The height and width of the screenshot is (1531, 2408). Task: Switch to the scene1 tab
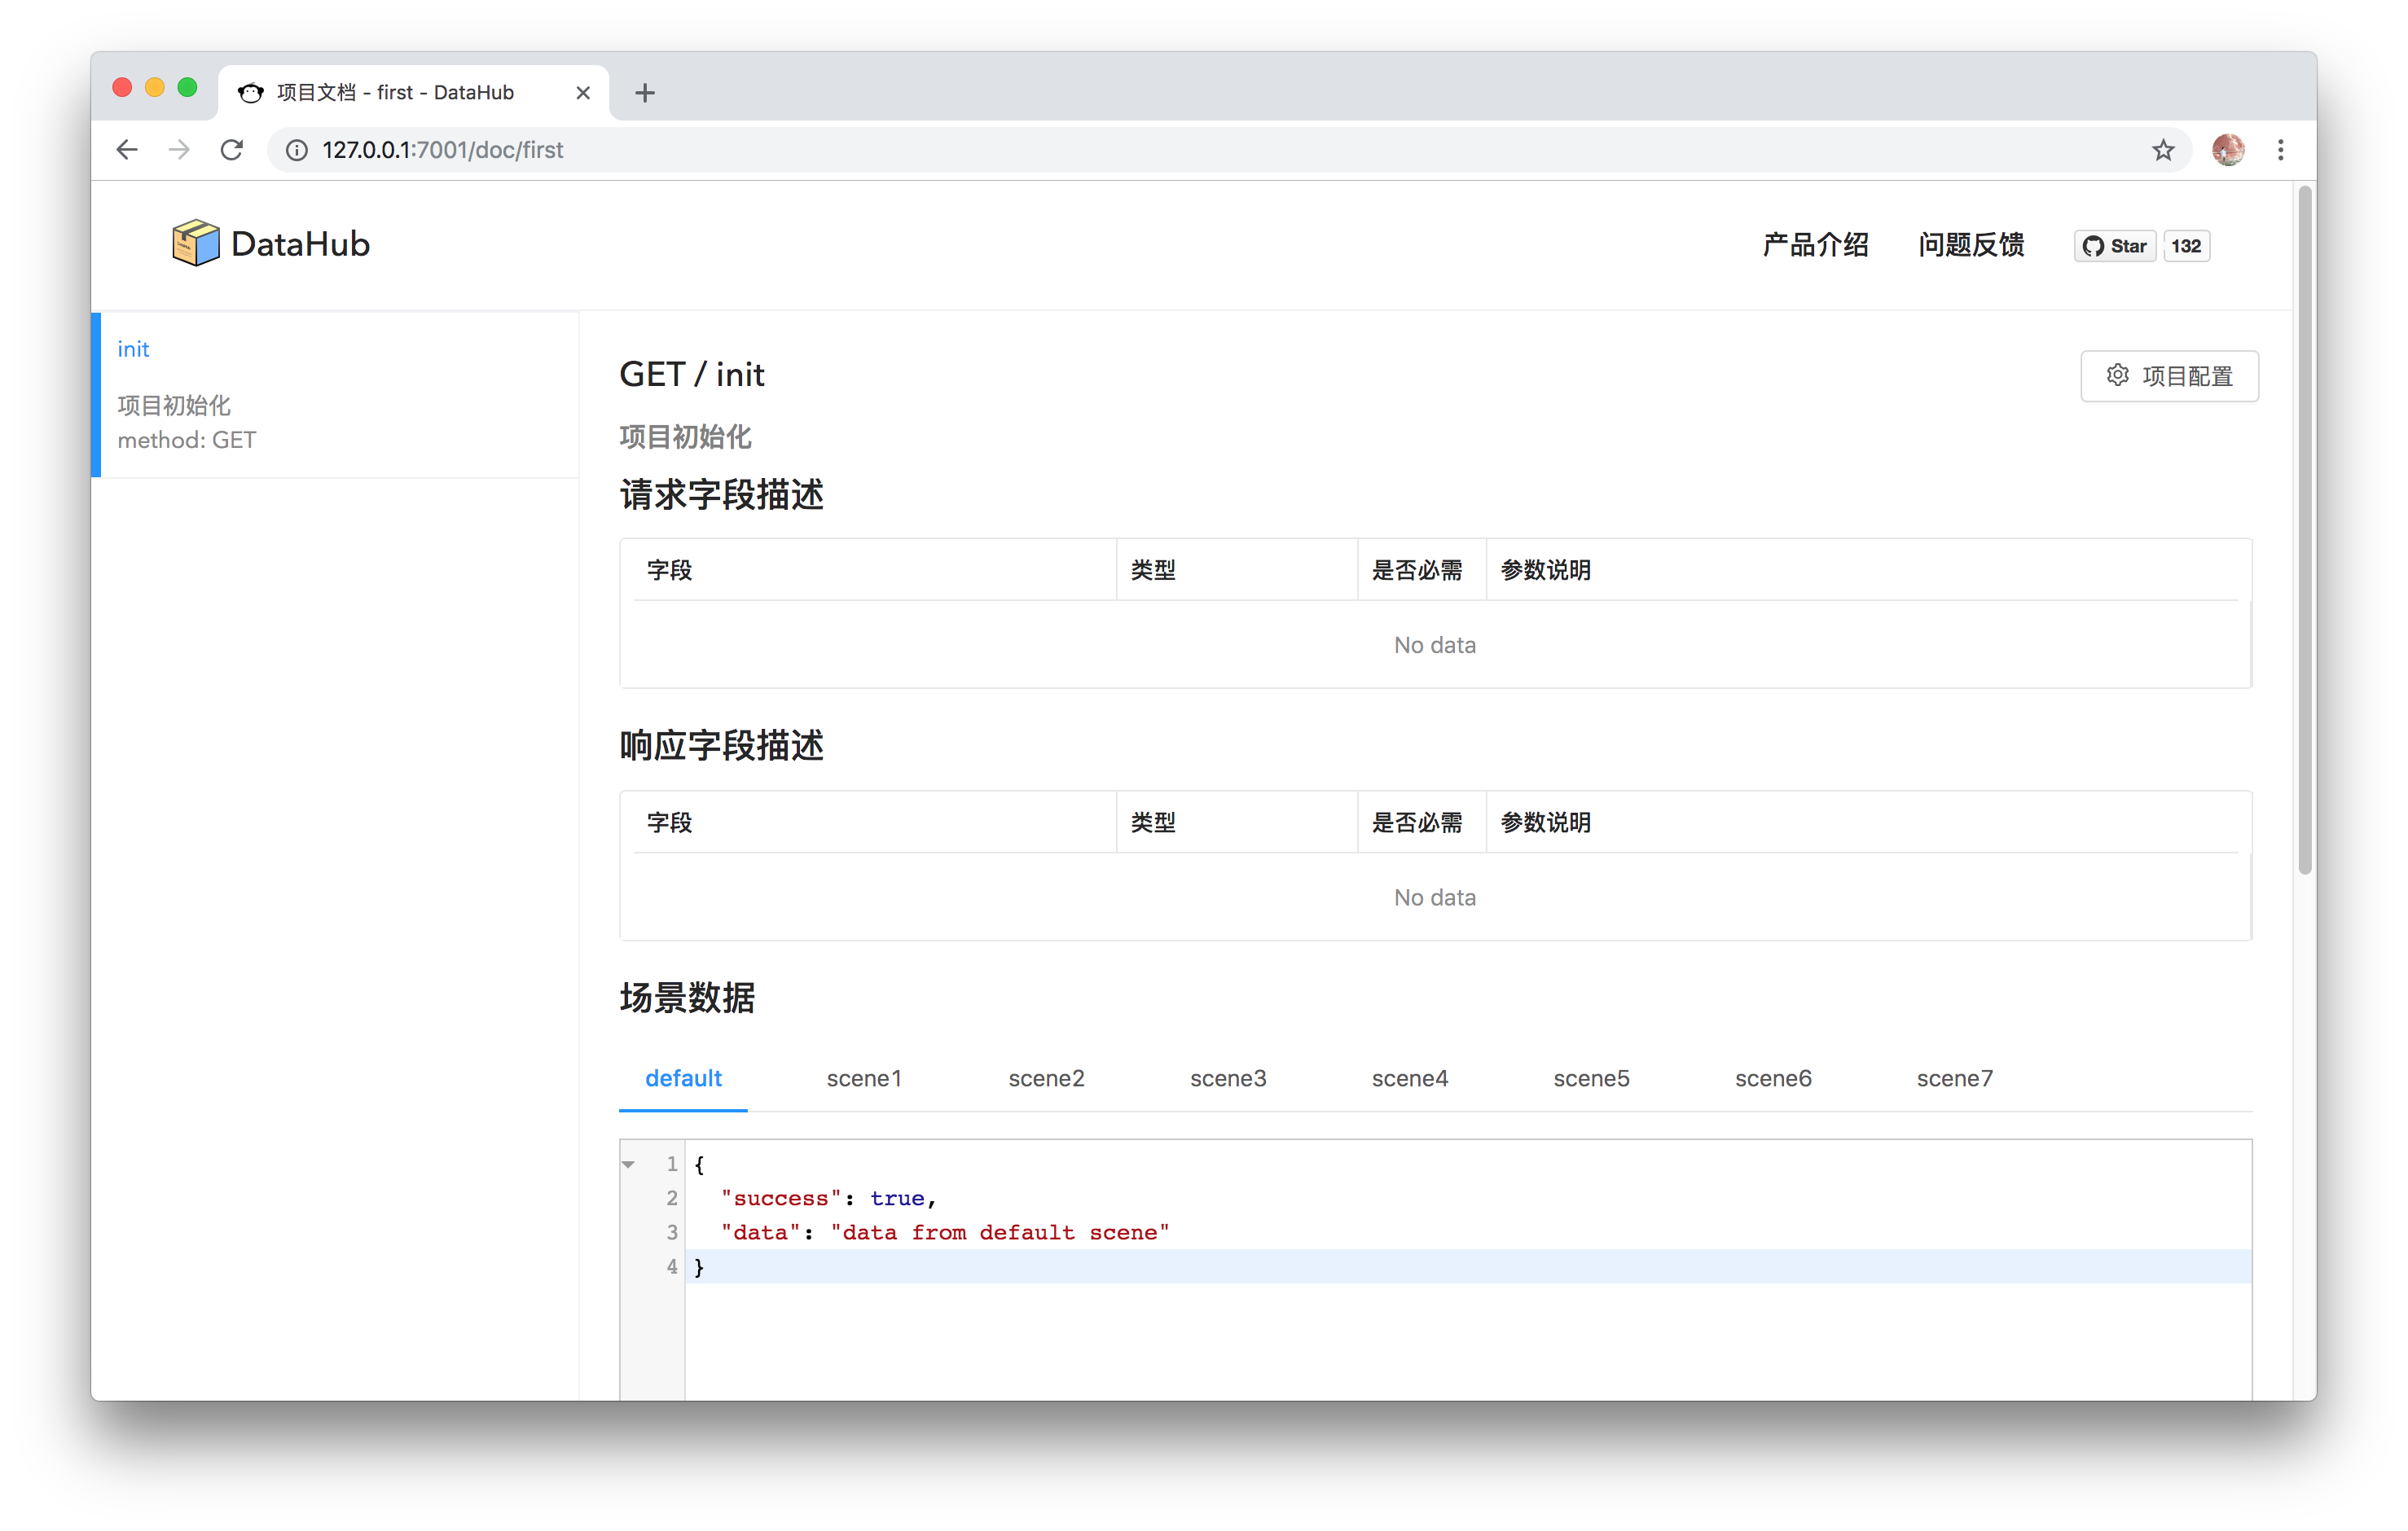pyautogui.click(x=864, y=1078)
